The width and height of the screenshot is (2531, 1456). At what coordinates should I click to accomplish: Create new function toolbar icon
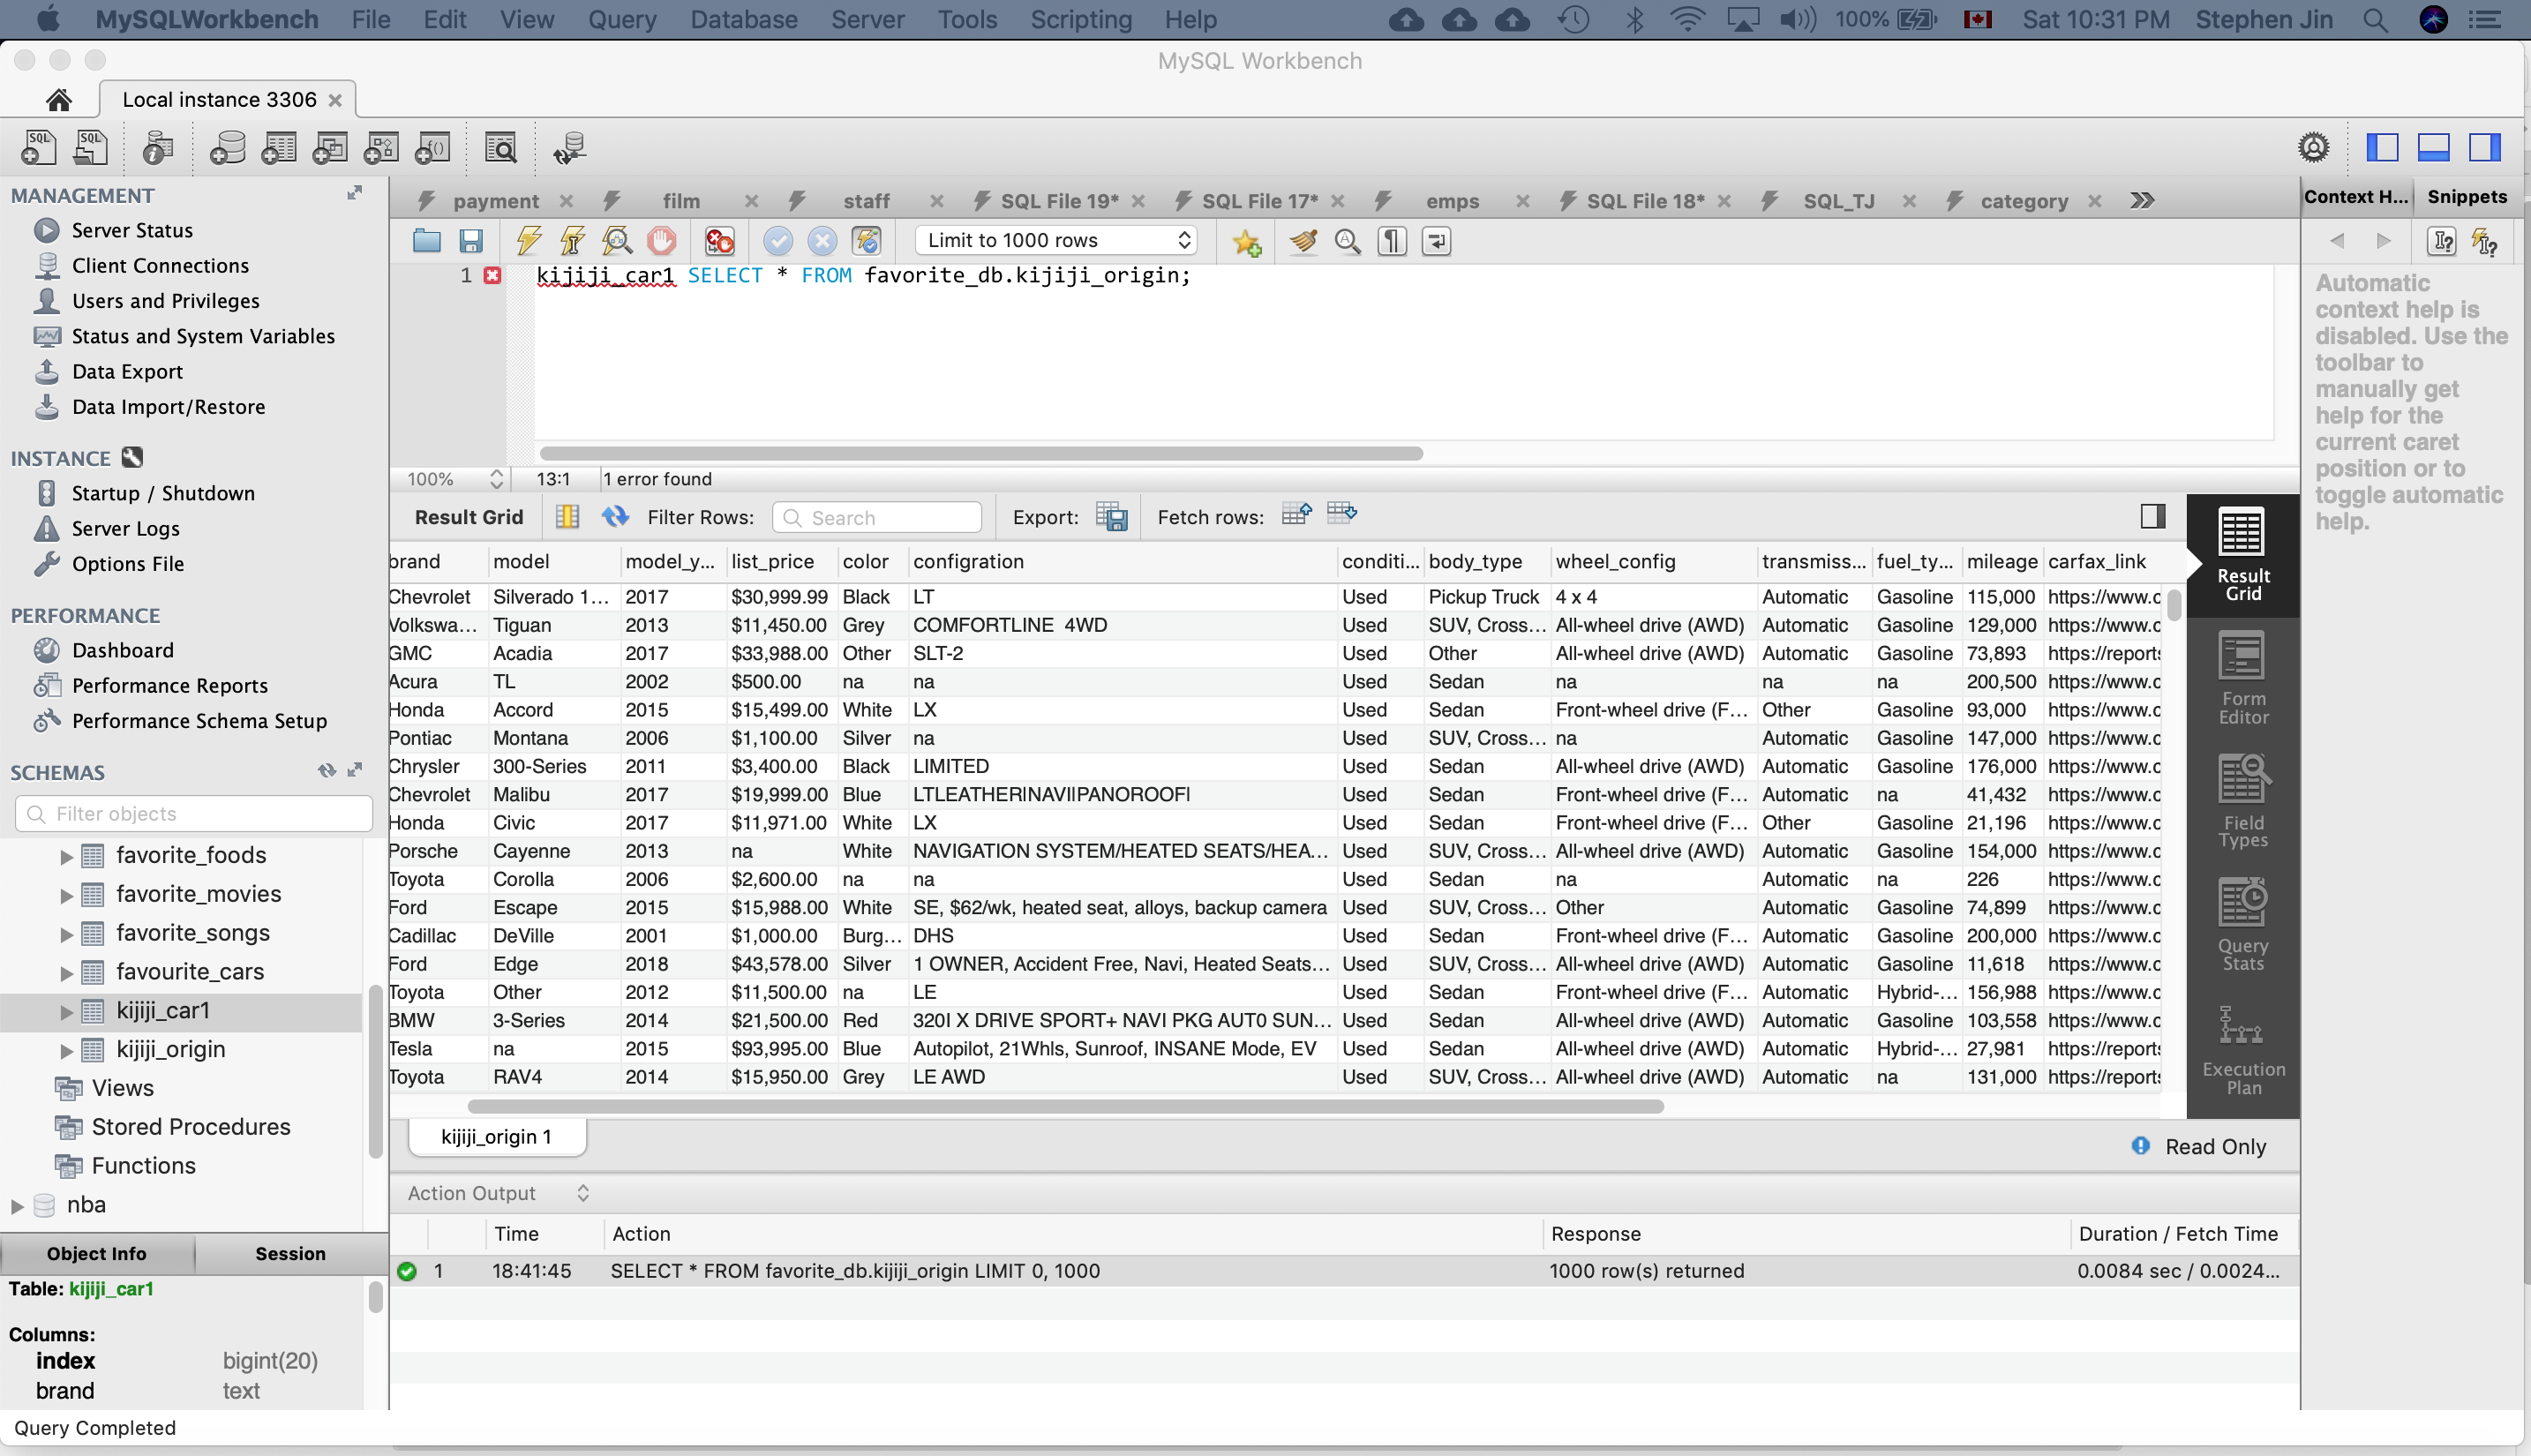click(x=432, y=148)
